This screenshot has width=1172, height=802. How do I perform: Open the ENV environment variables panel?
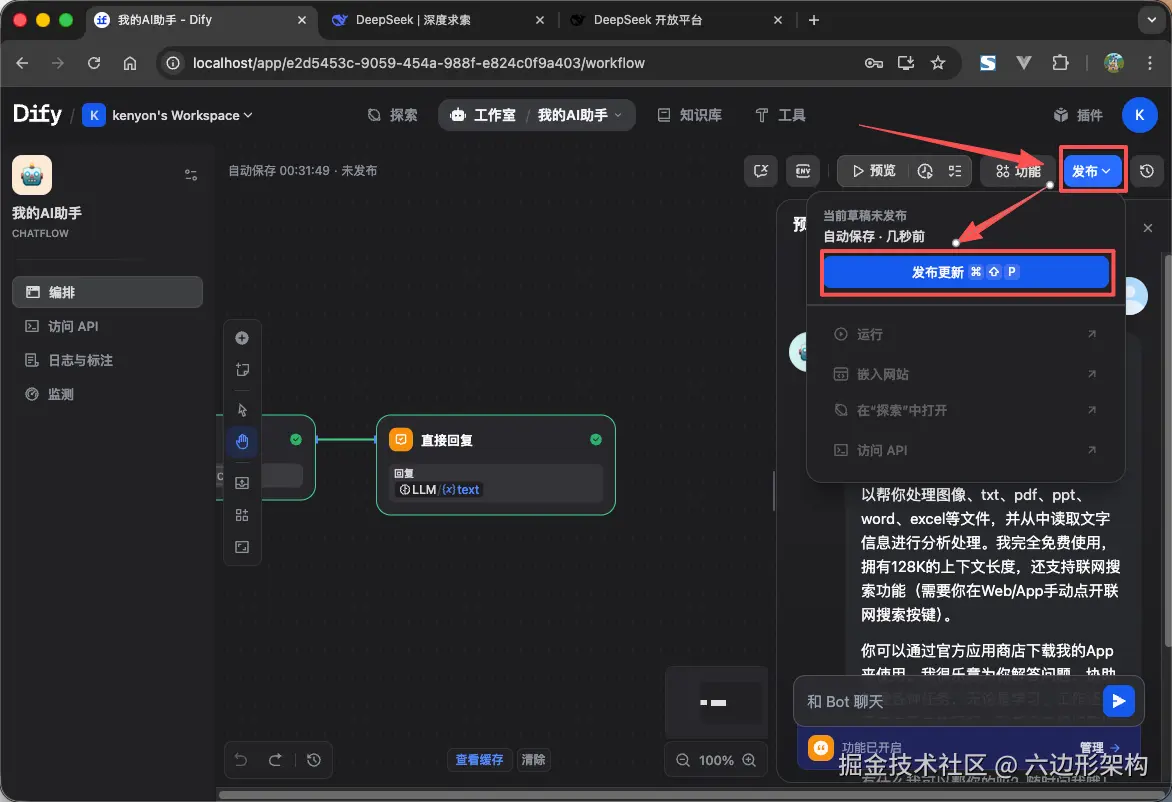coord(802,170)
